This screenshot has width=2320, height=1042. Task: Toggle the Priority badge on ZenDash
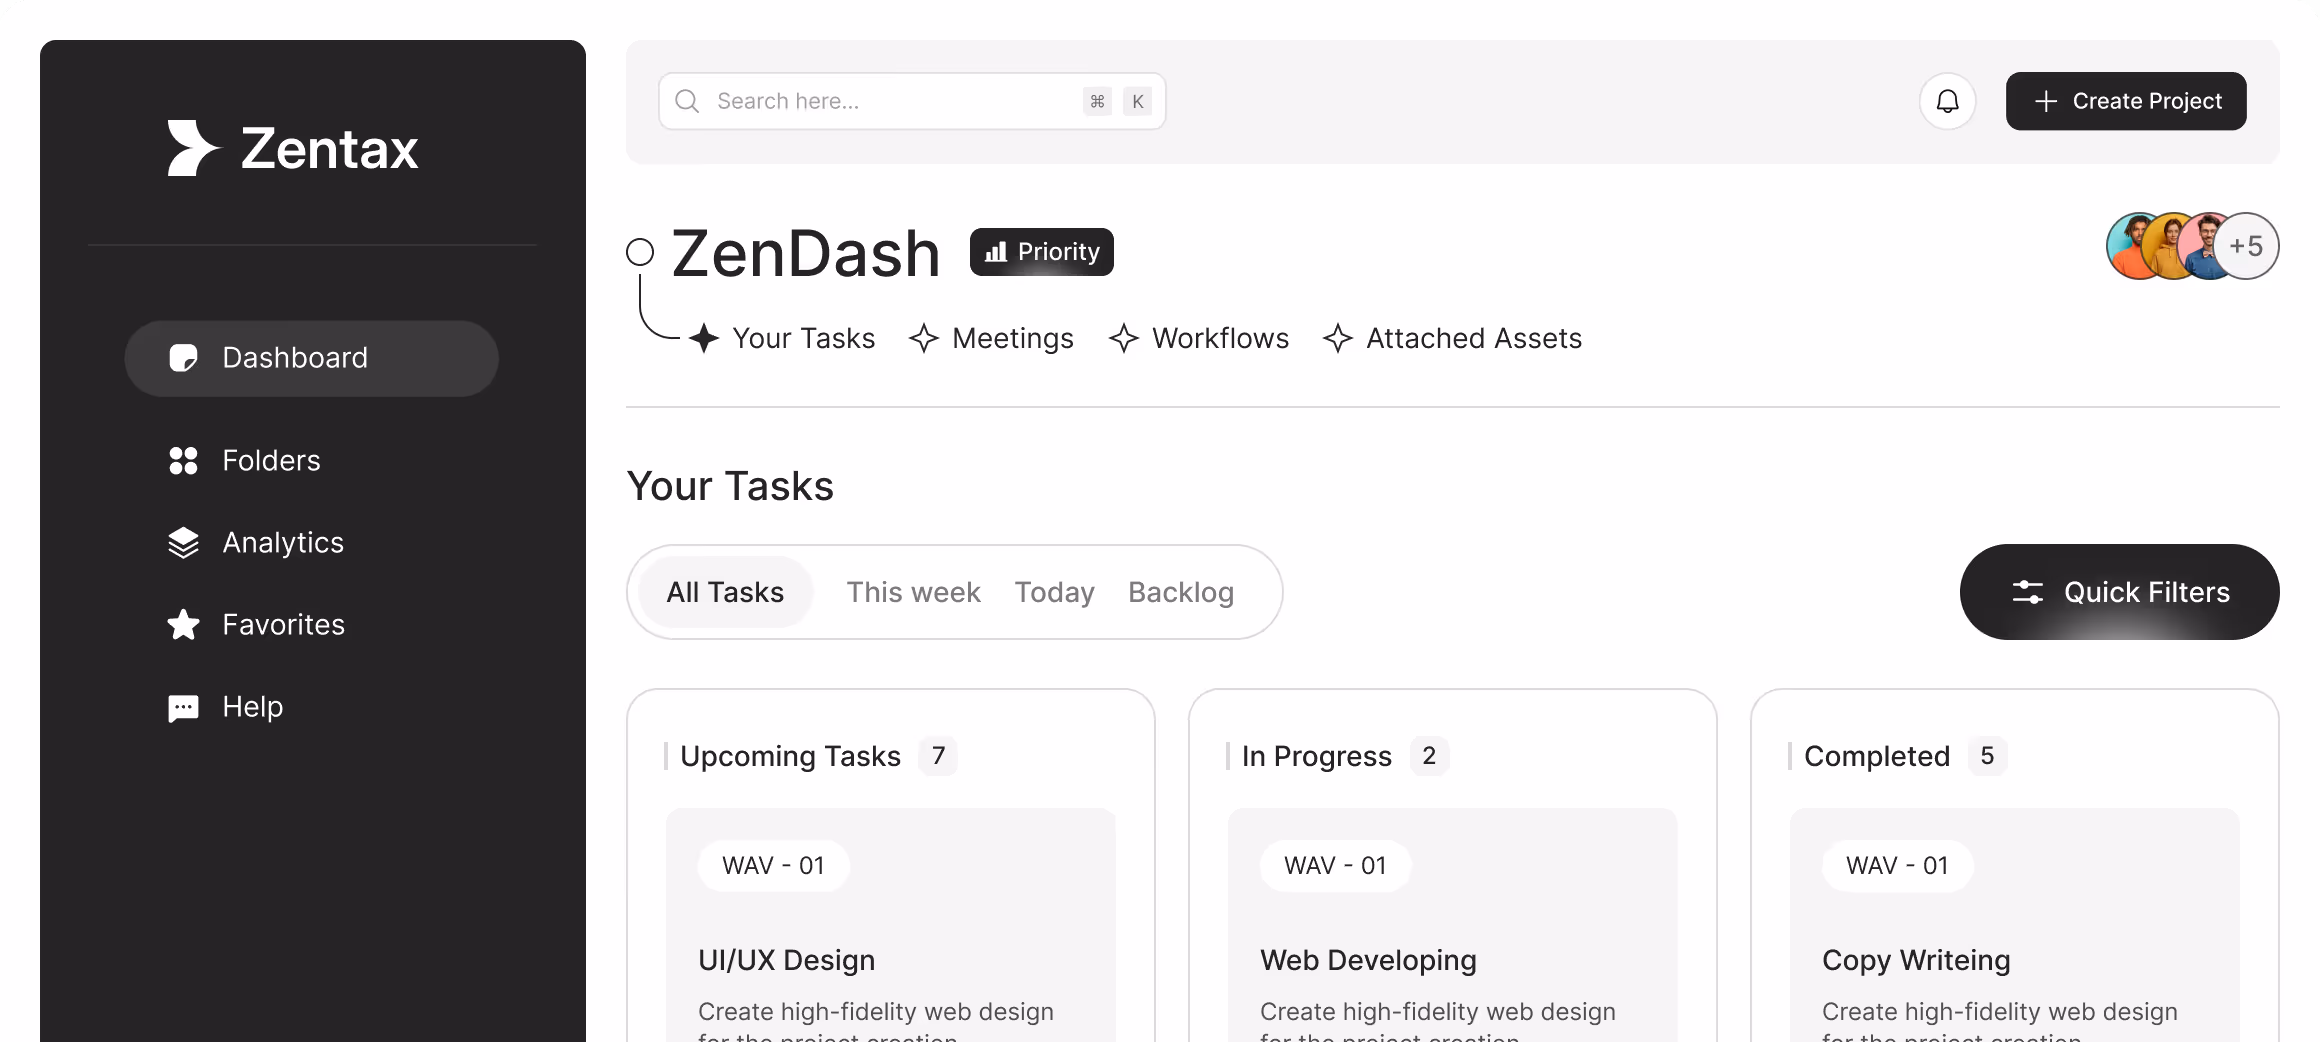pos(1041,251)
